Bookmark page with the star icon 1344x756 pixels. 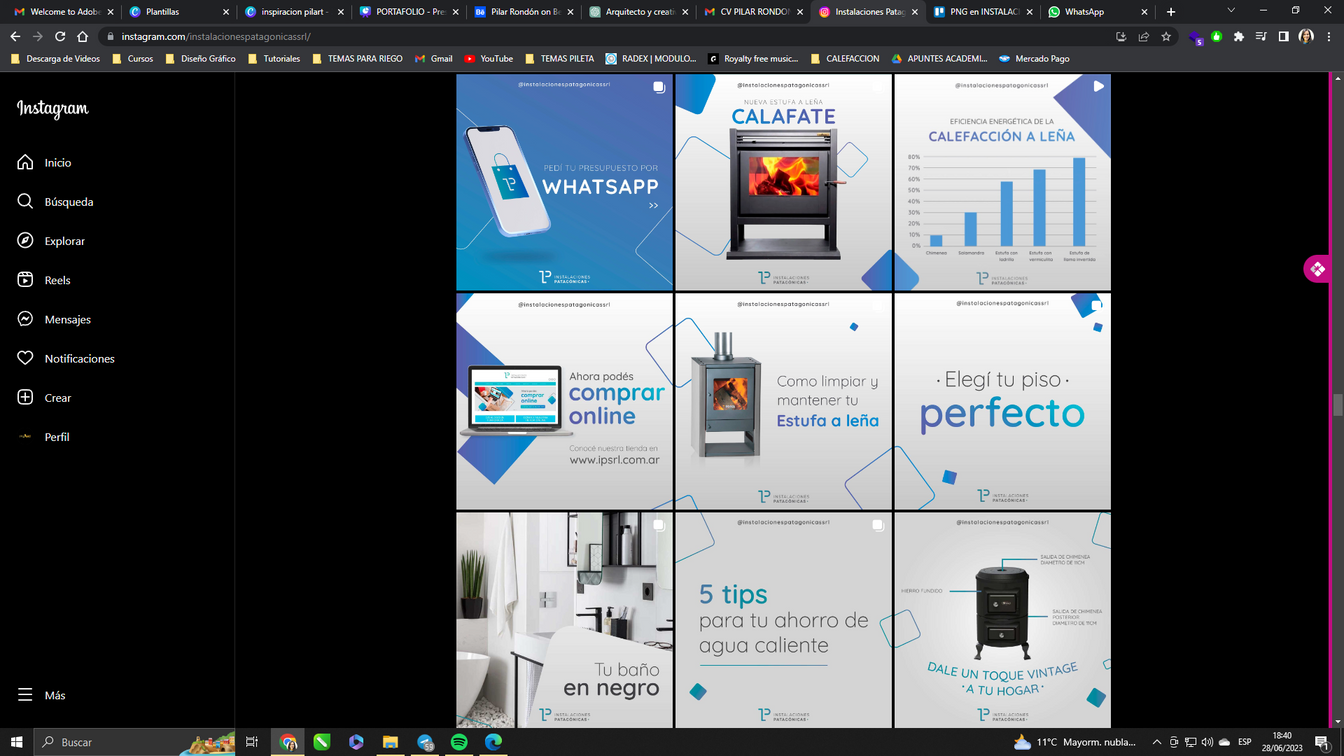point(1166,36)
